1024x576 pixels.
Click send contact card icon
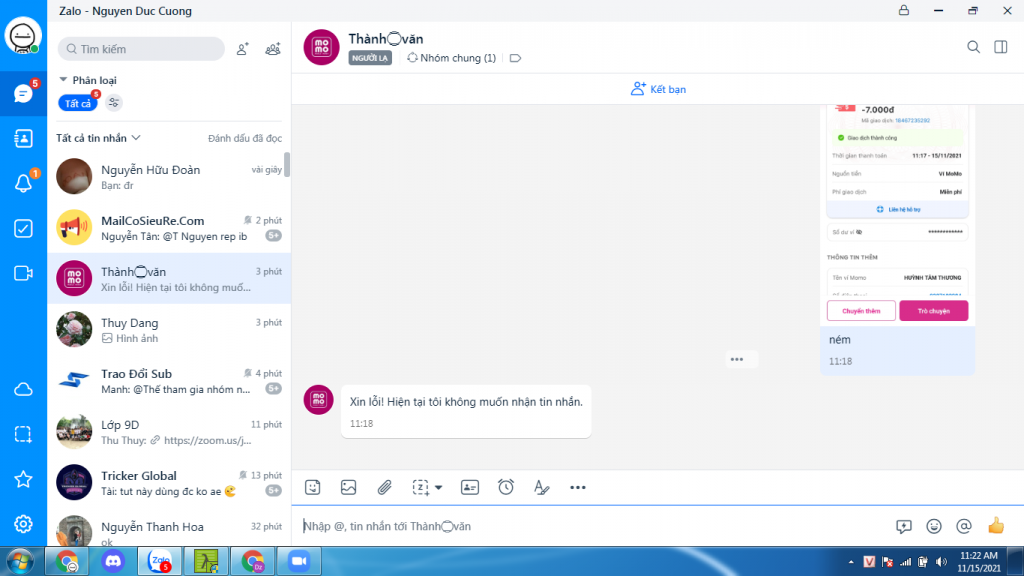tap(470, 487)
